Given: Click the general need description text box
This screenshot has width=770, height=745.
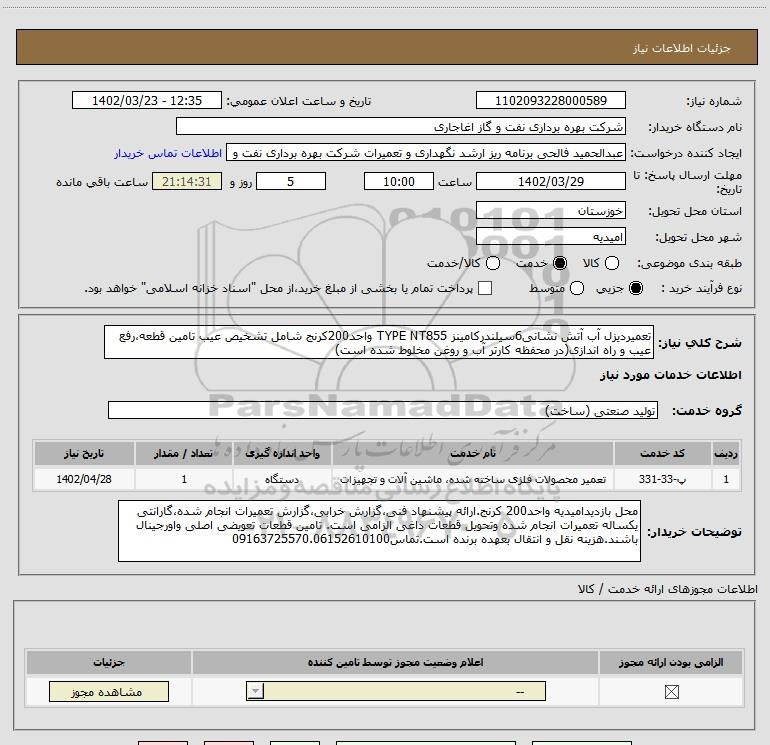Looking at the screenshot, I should coord(379,342).
